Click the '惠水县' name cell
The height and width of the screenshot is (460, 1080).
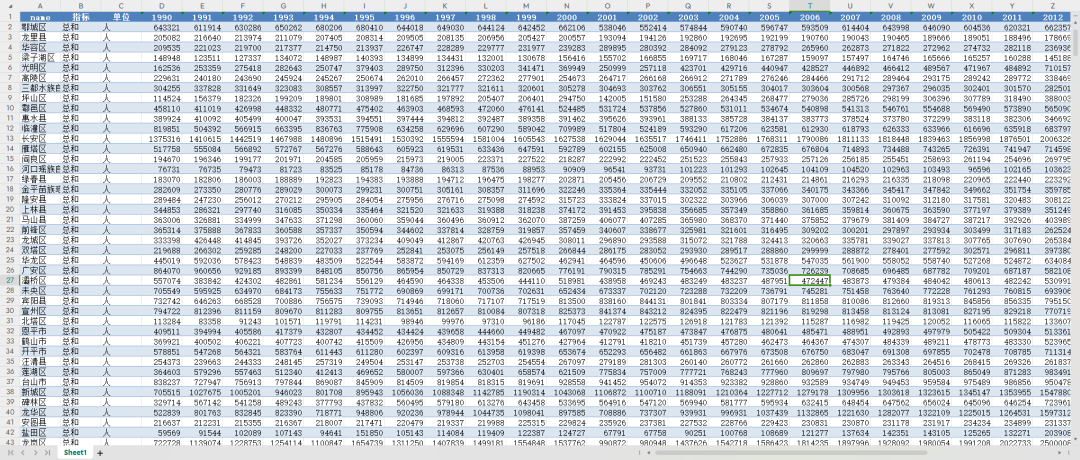click(x=40, y=118)
